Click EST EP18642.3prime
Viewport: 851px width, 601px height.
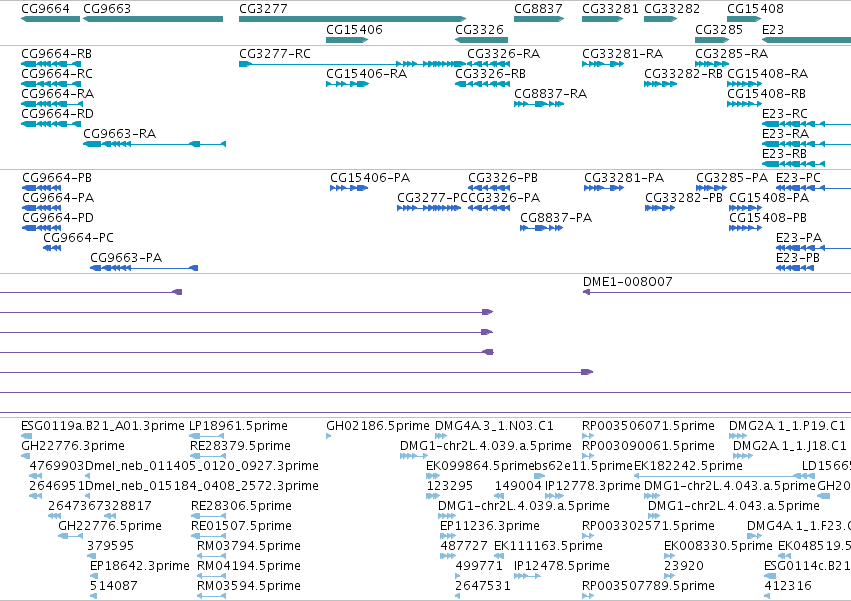coord(139,566)
